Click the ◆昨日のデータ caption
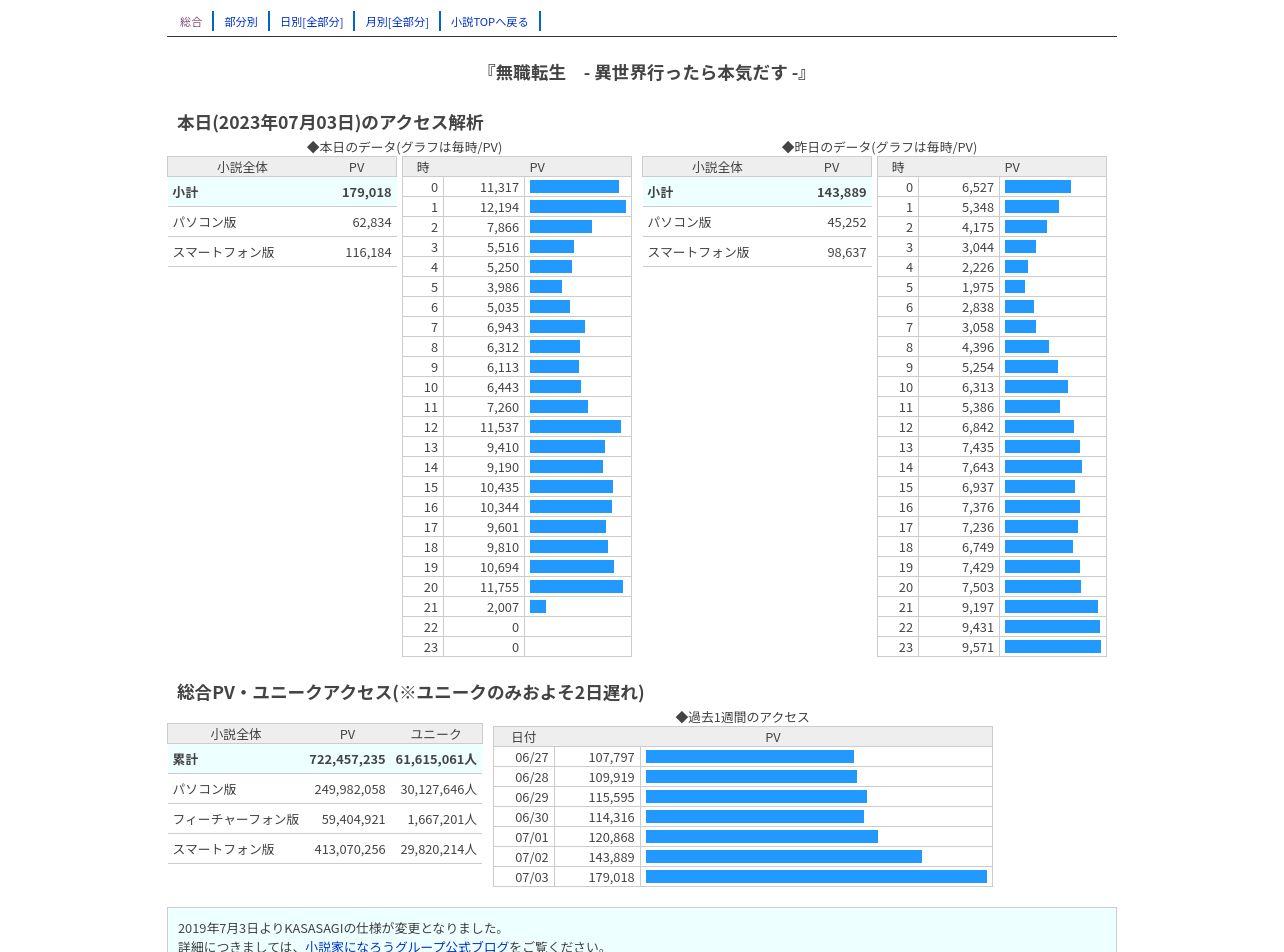The height and width of the screenshot is (952, 1284). (879, 147)
